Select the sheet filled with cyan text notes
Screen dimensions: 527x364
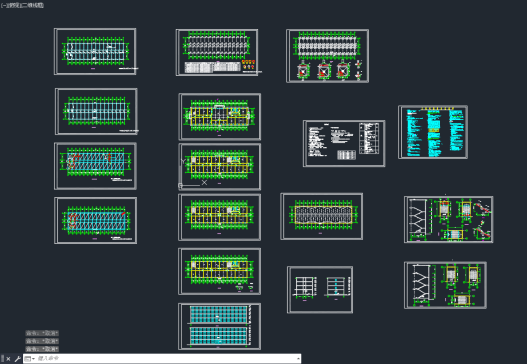433,132
